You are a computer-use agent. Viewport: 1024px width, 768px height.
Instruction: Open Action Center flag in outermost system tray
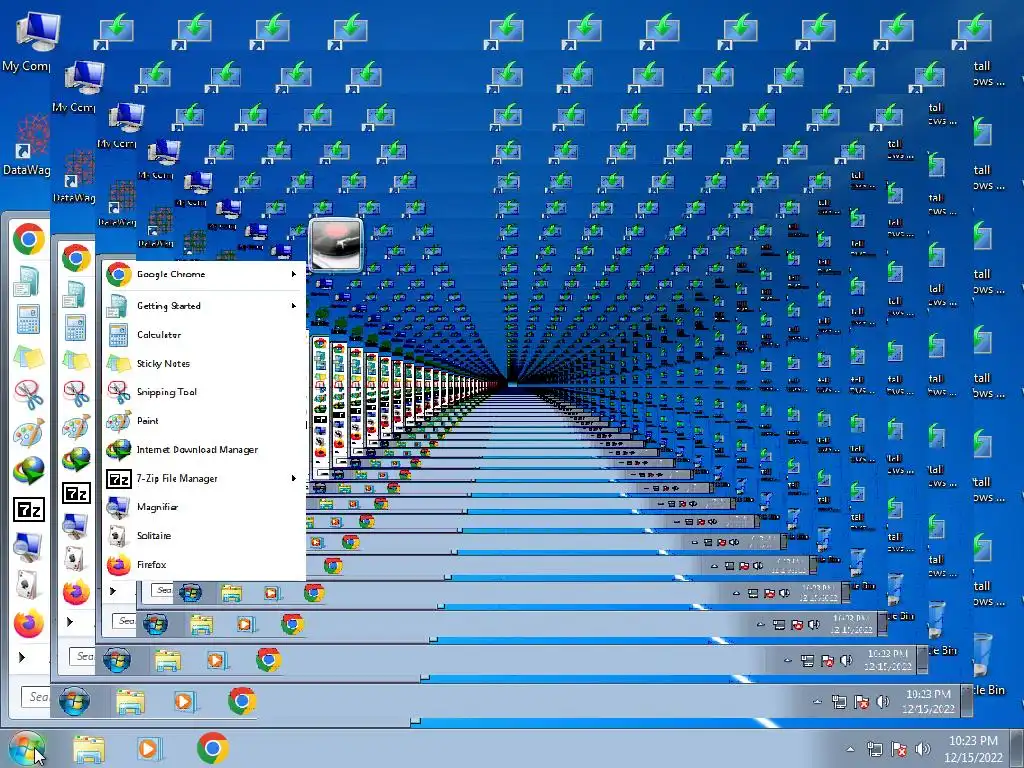(x=899, y=750)
